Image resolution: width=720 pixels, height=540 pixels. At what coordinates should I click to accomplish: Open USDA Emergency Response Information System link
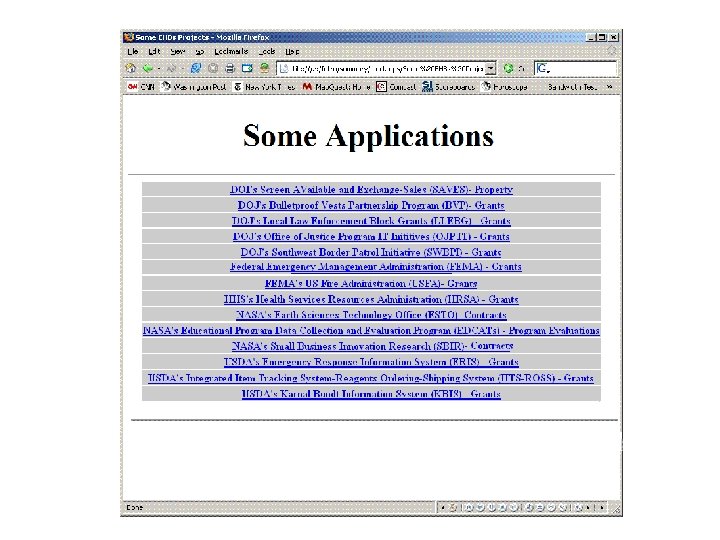(x=371, y=361)
